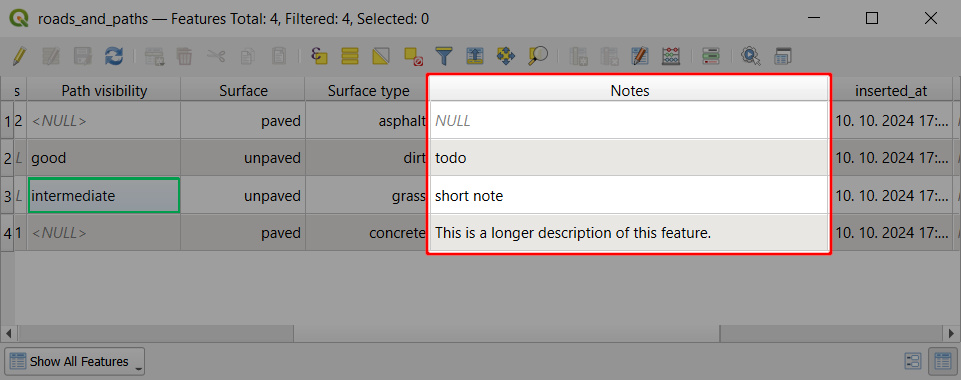
Task: Click the New field icon
Action: tap(578, 56)
